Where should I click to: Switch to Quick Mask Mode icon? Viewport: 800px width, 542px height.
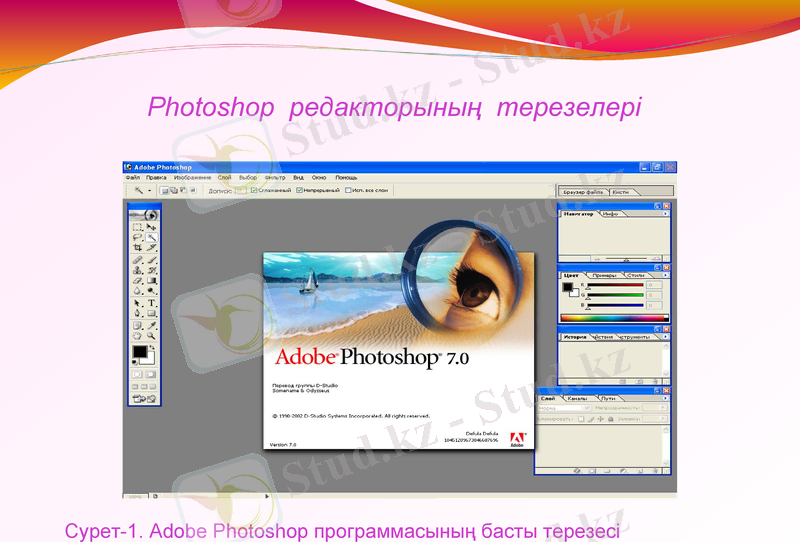click(x=152, y=375)
